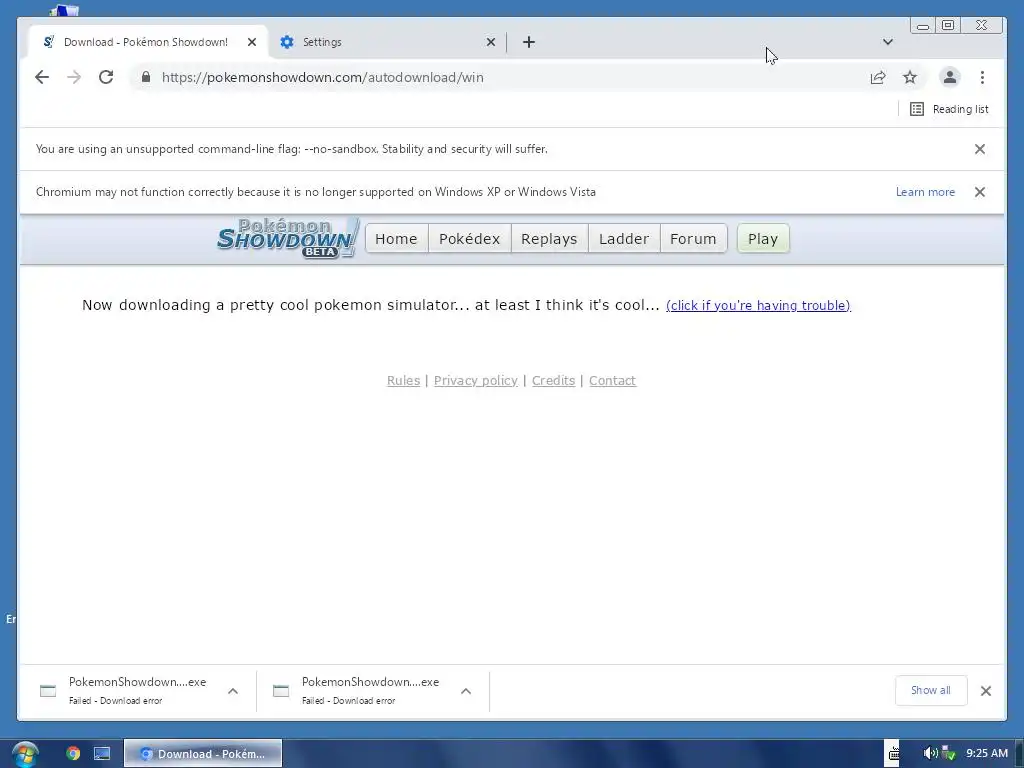This screenshot has width=1024, height=768.
Task: Click the 9:25 AM system clock
Action: [987, 754]
